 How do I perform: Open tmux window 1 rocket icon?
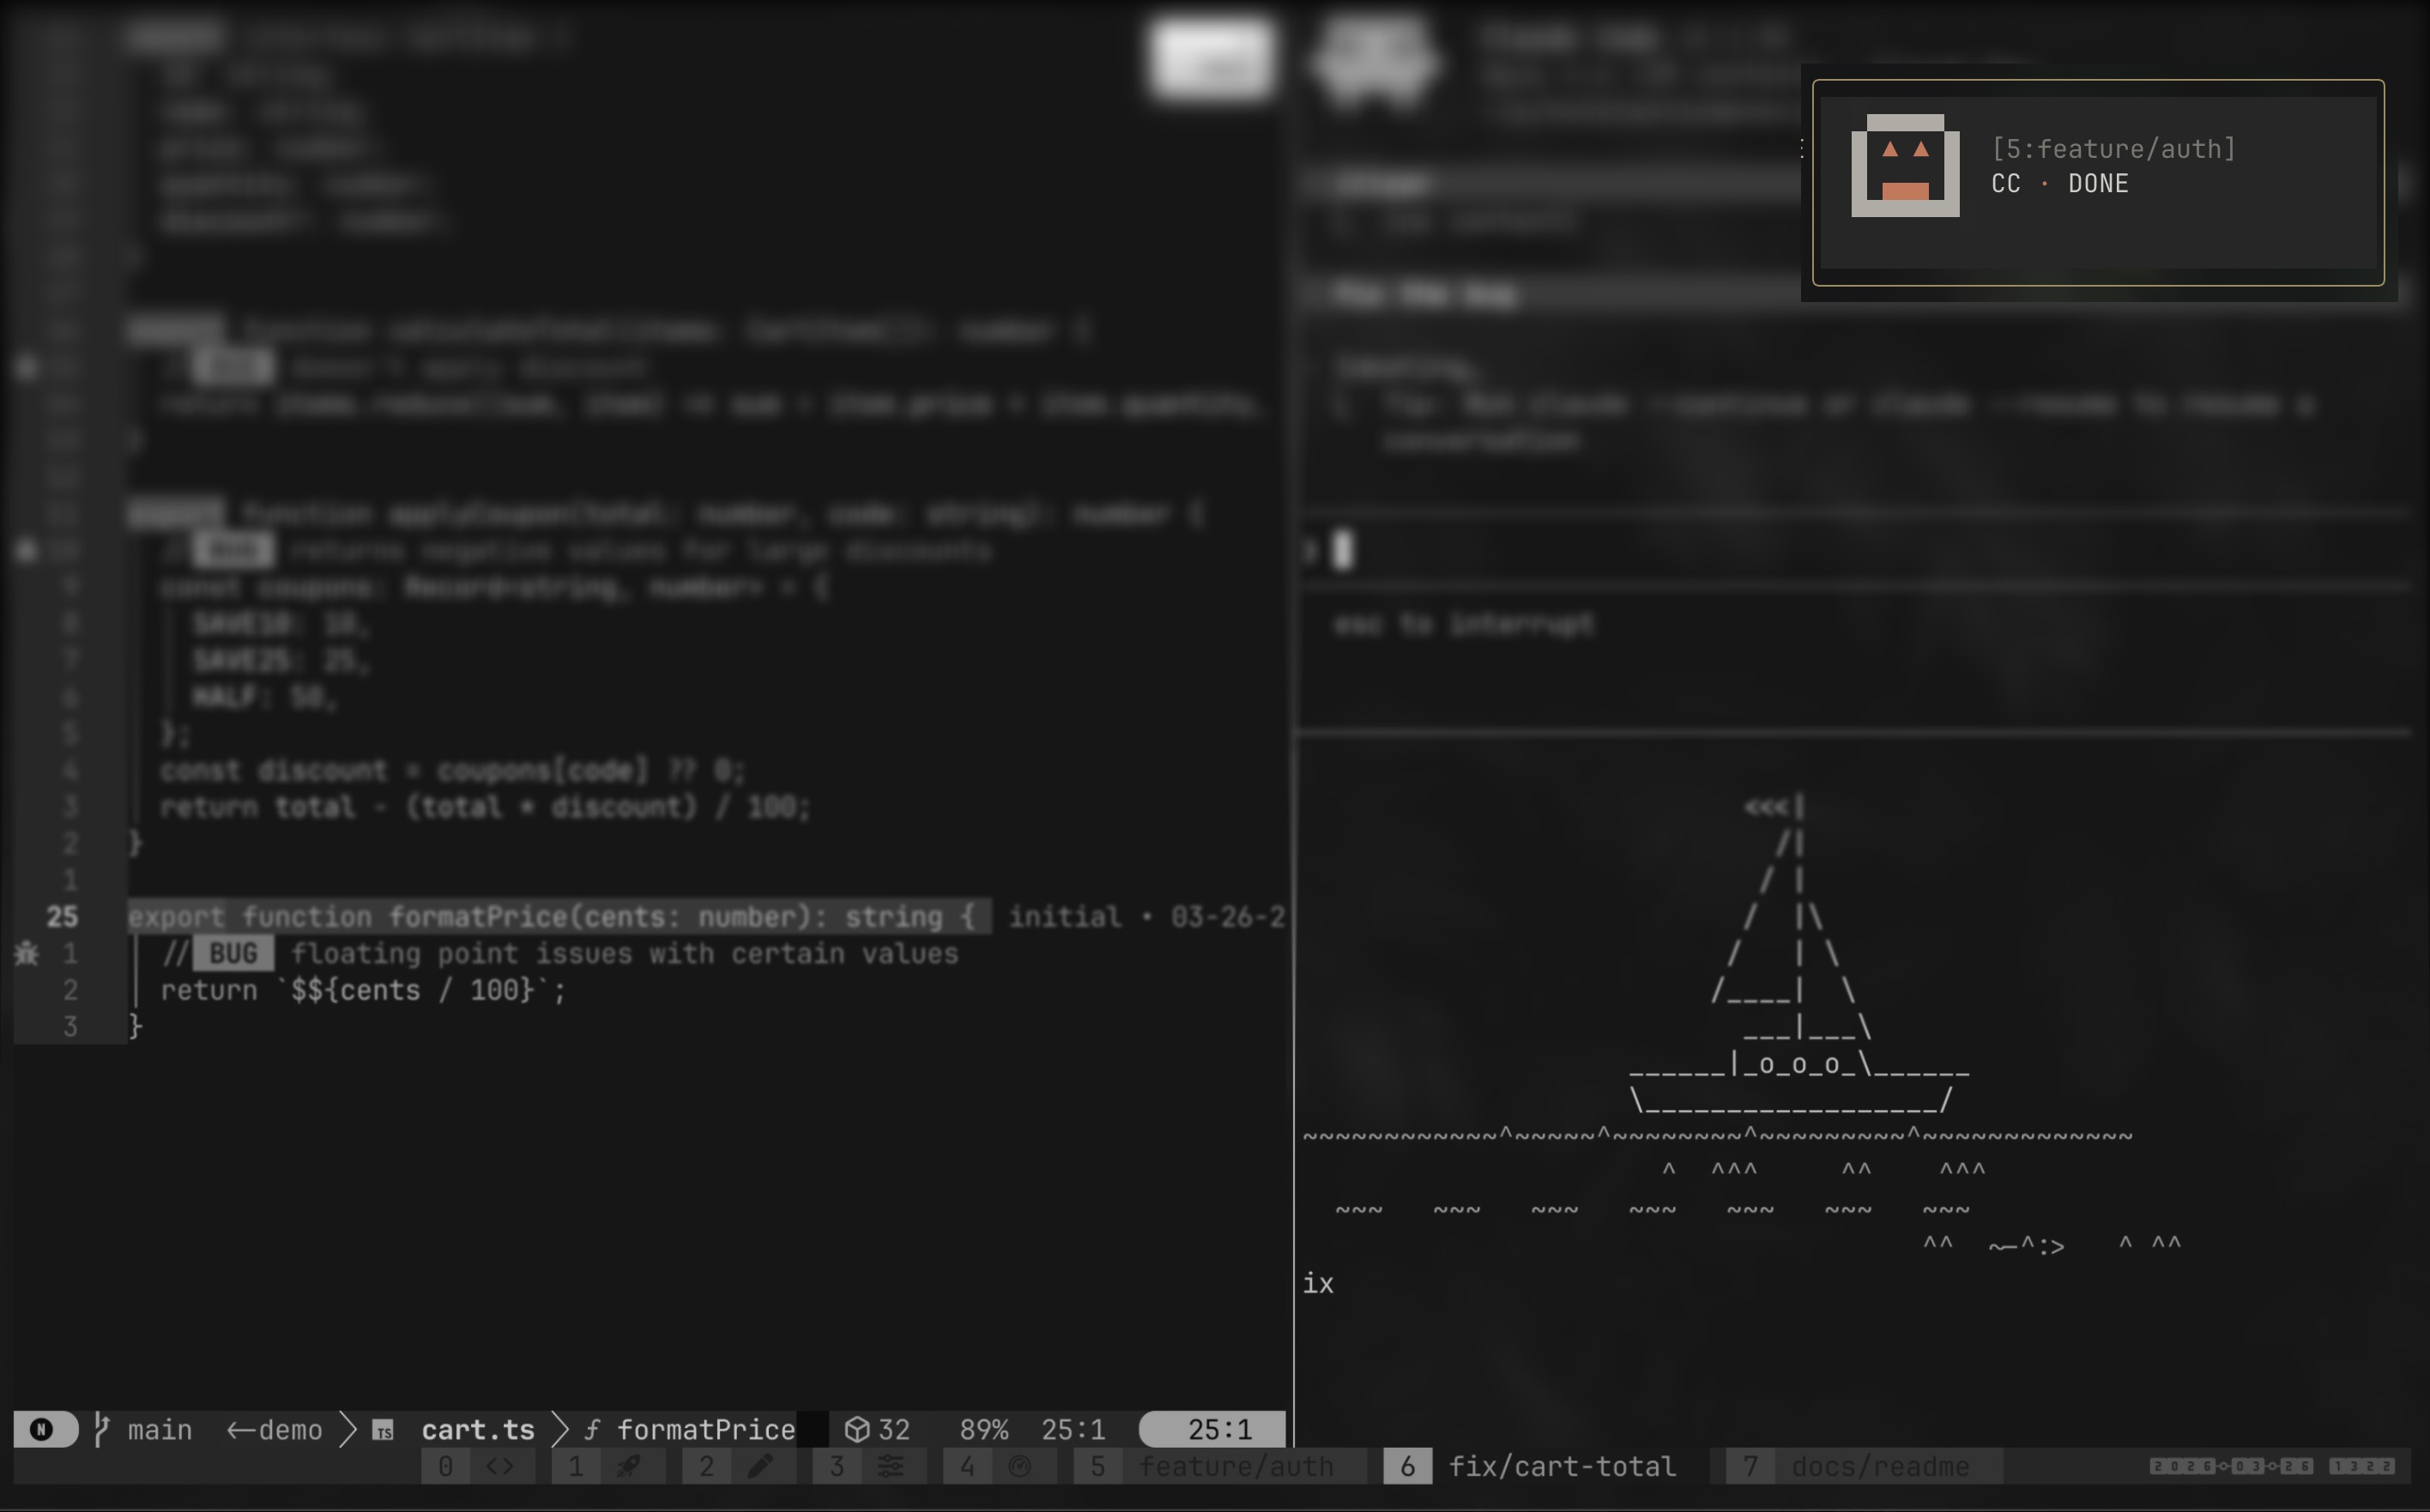coord(629,1466)
